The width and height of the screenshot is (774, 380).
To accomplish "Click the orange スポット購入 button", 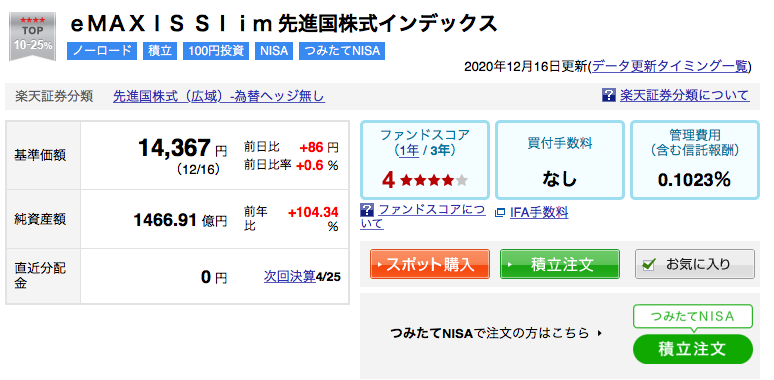I will click(x=430, y=265).
